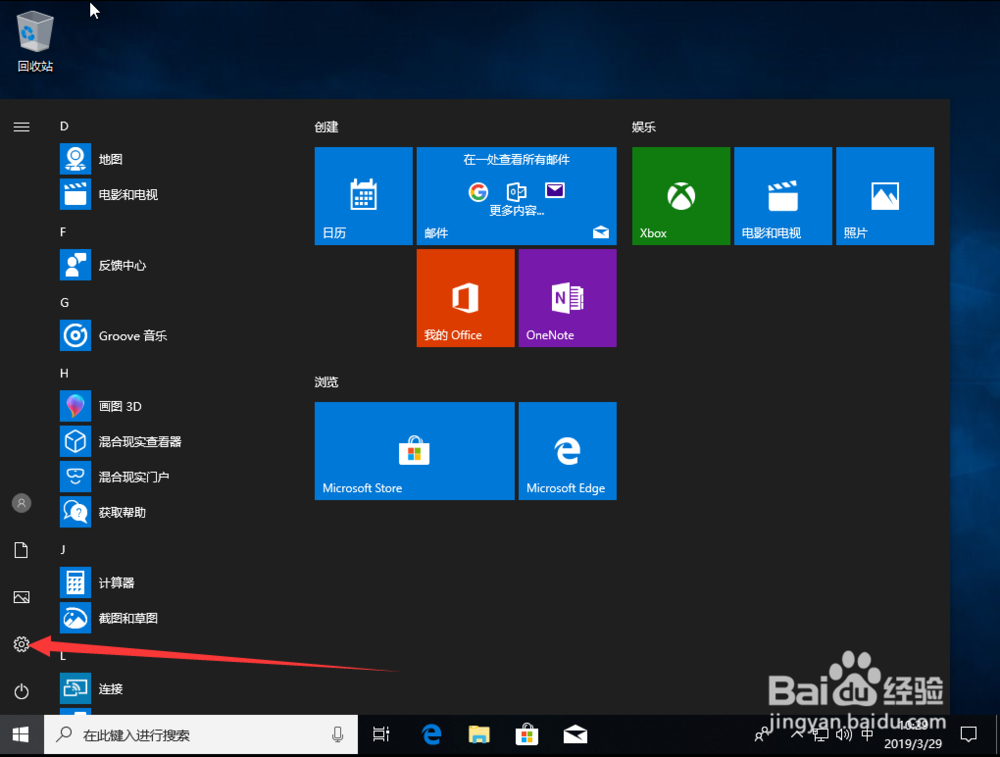Expand hidden tray icons chevron

pyautogui.click(x=797, y=735)
